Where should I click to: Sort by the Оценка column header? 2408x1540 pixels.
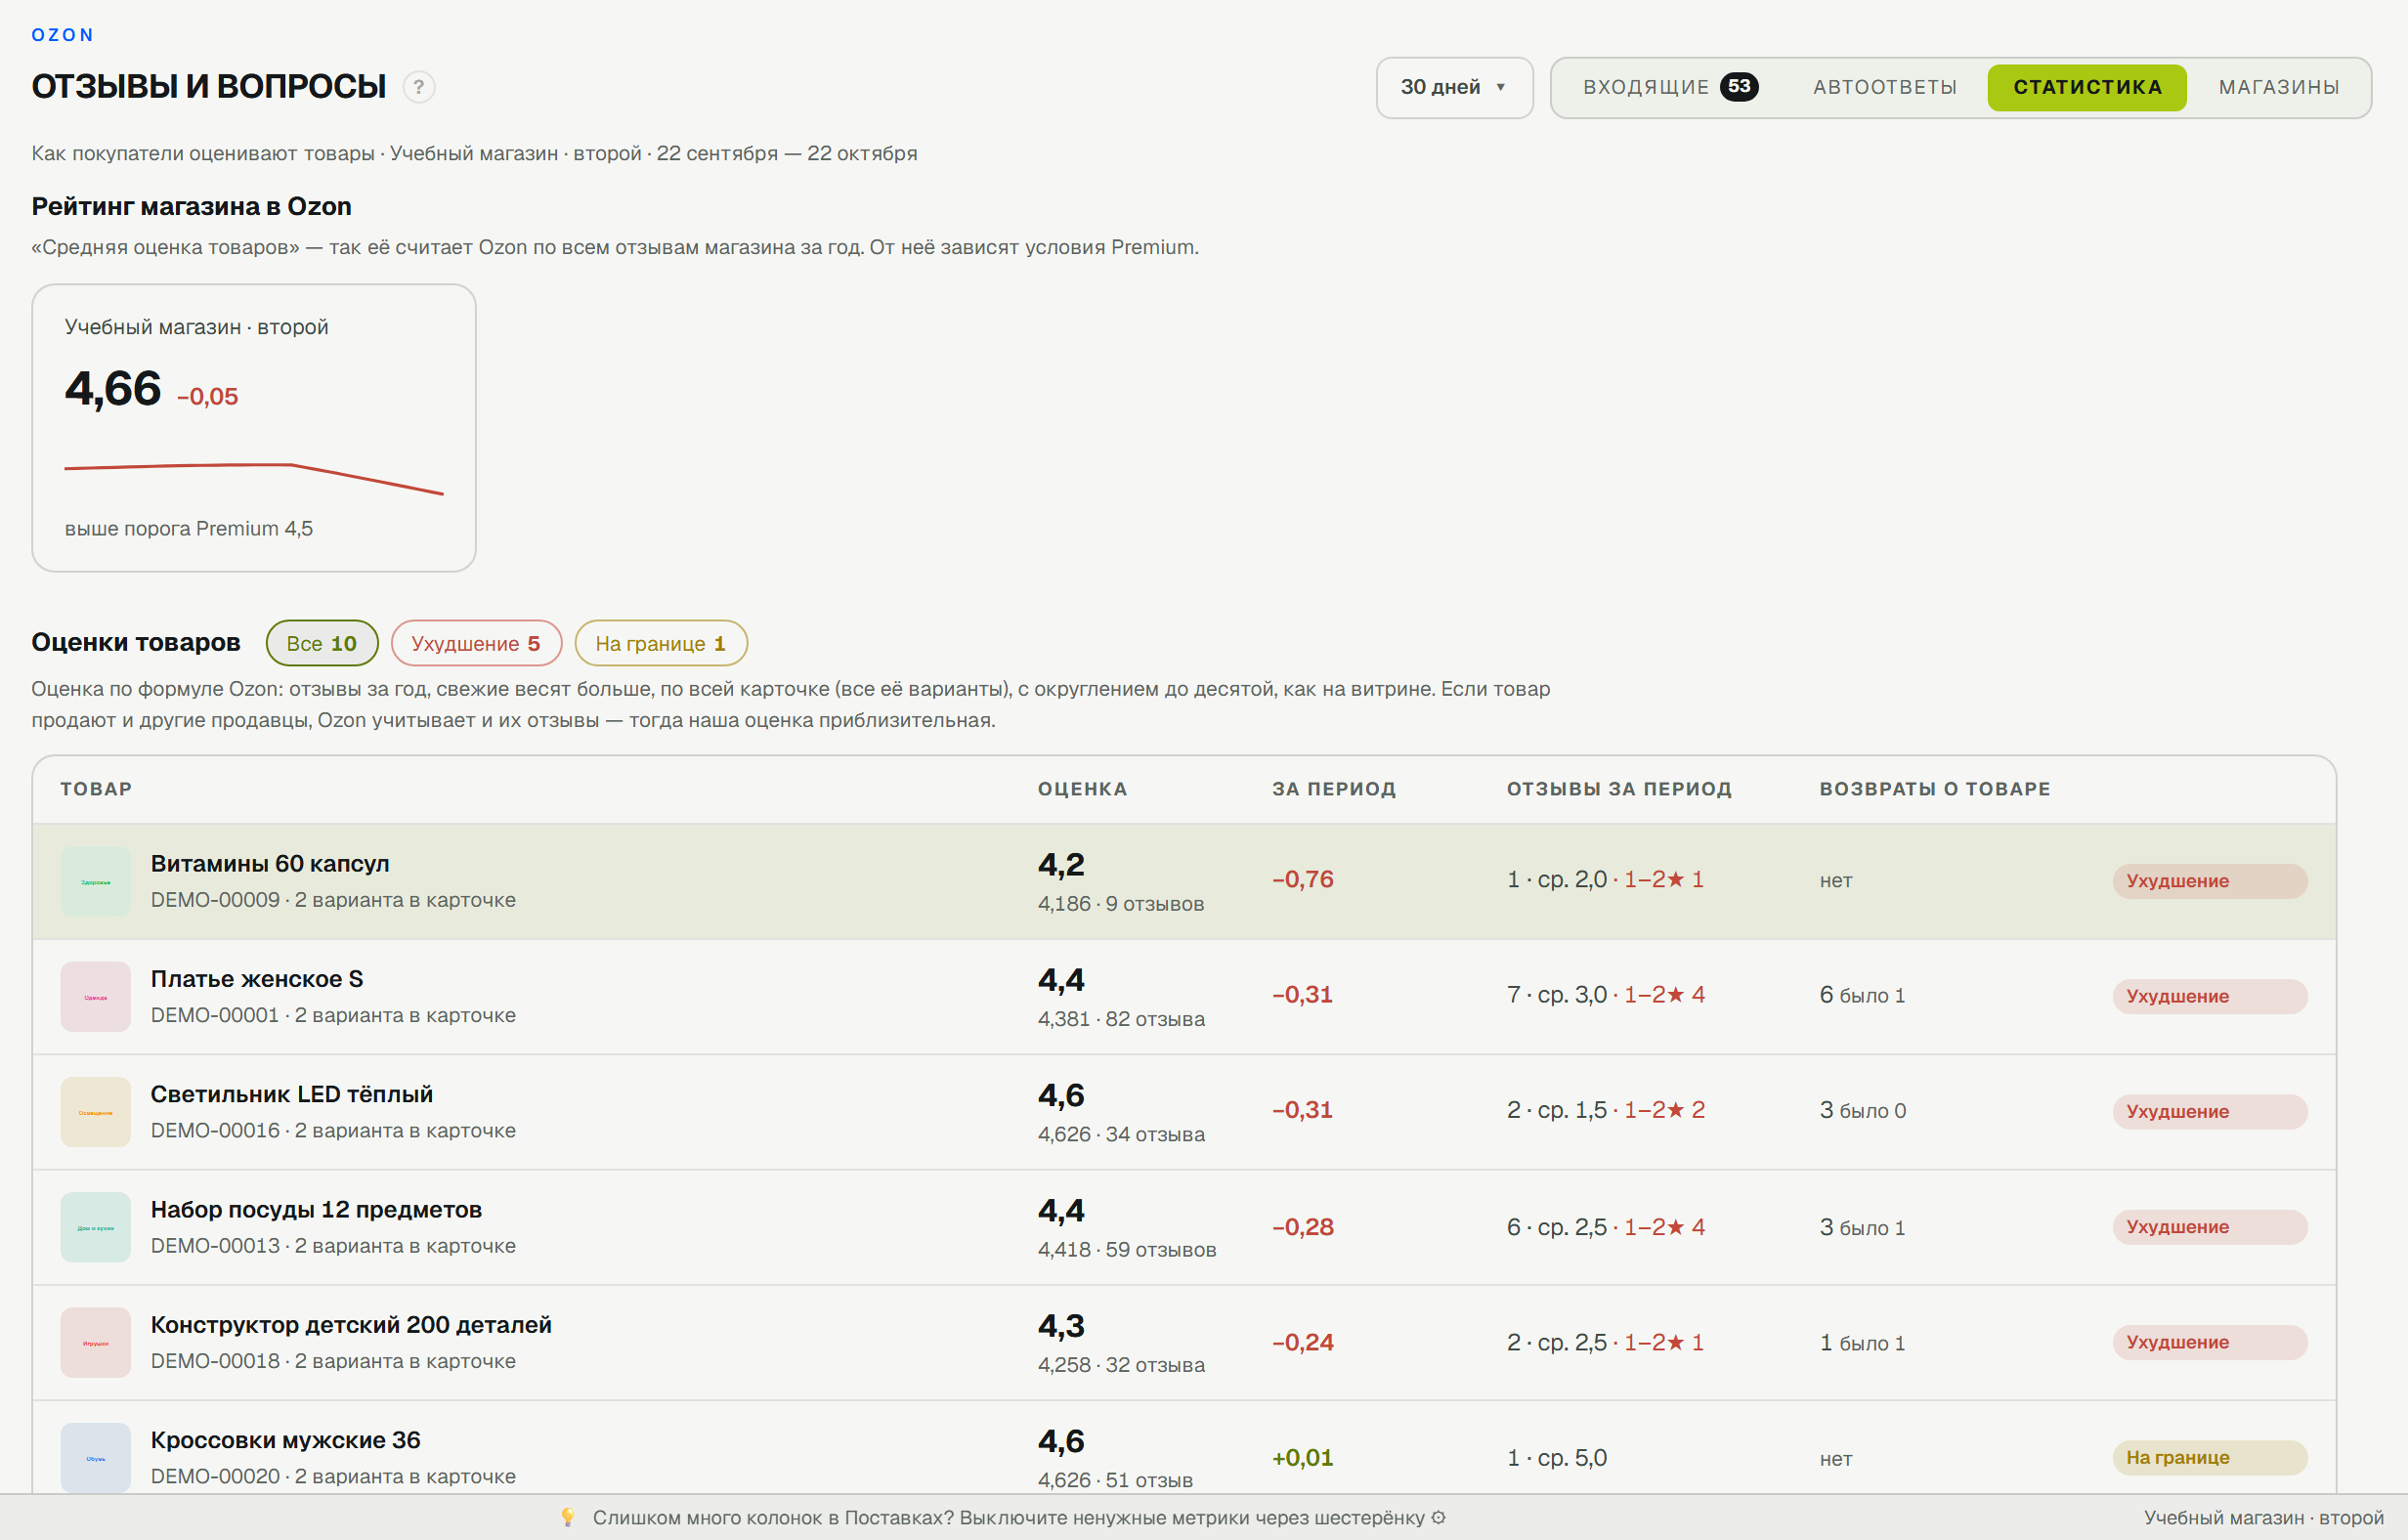[x=1082, y=789]
